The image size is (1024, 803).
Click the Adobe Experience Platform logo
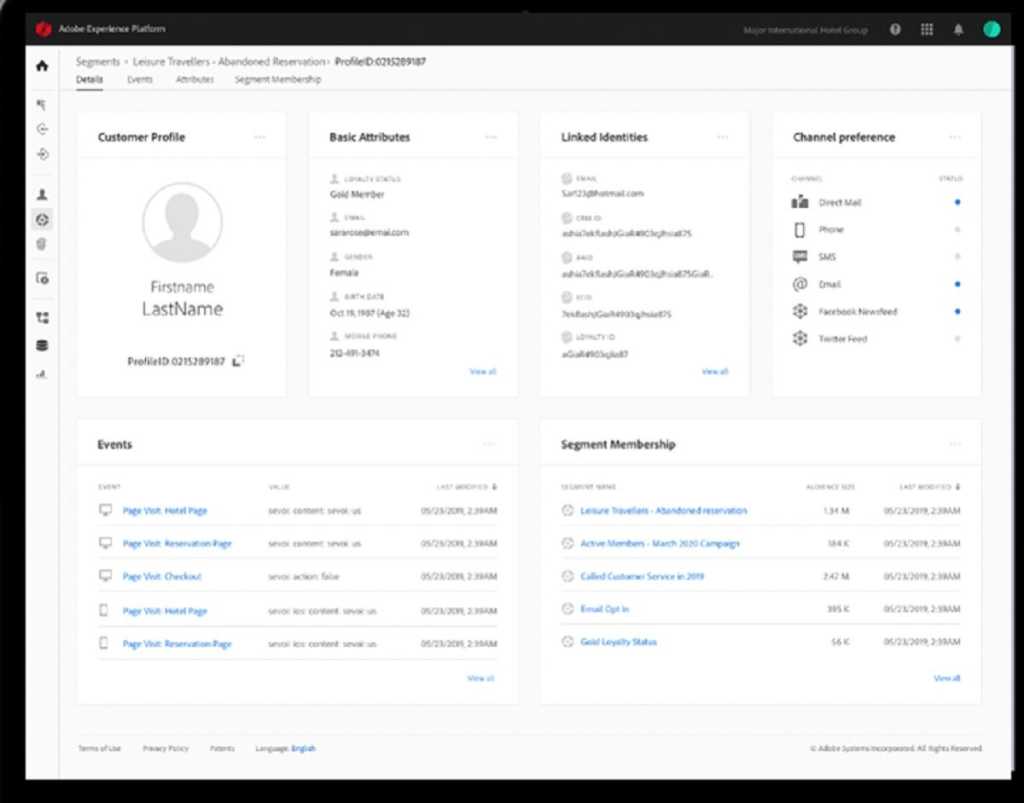click(x=44, y=29)
